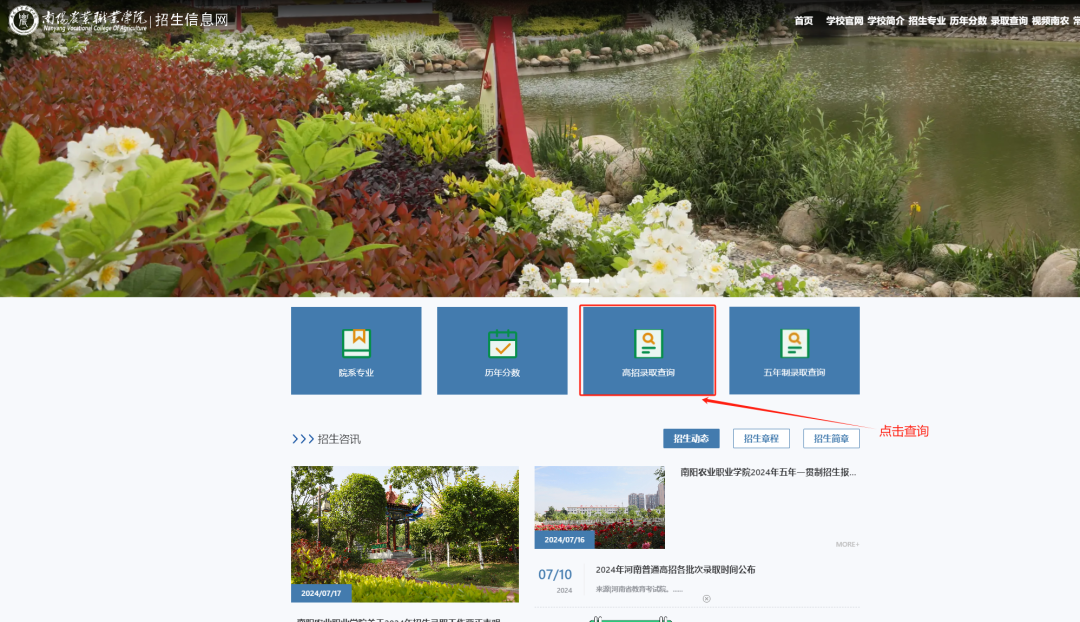Open the 院系专业 bookmark icon tile

coord(356,351)
